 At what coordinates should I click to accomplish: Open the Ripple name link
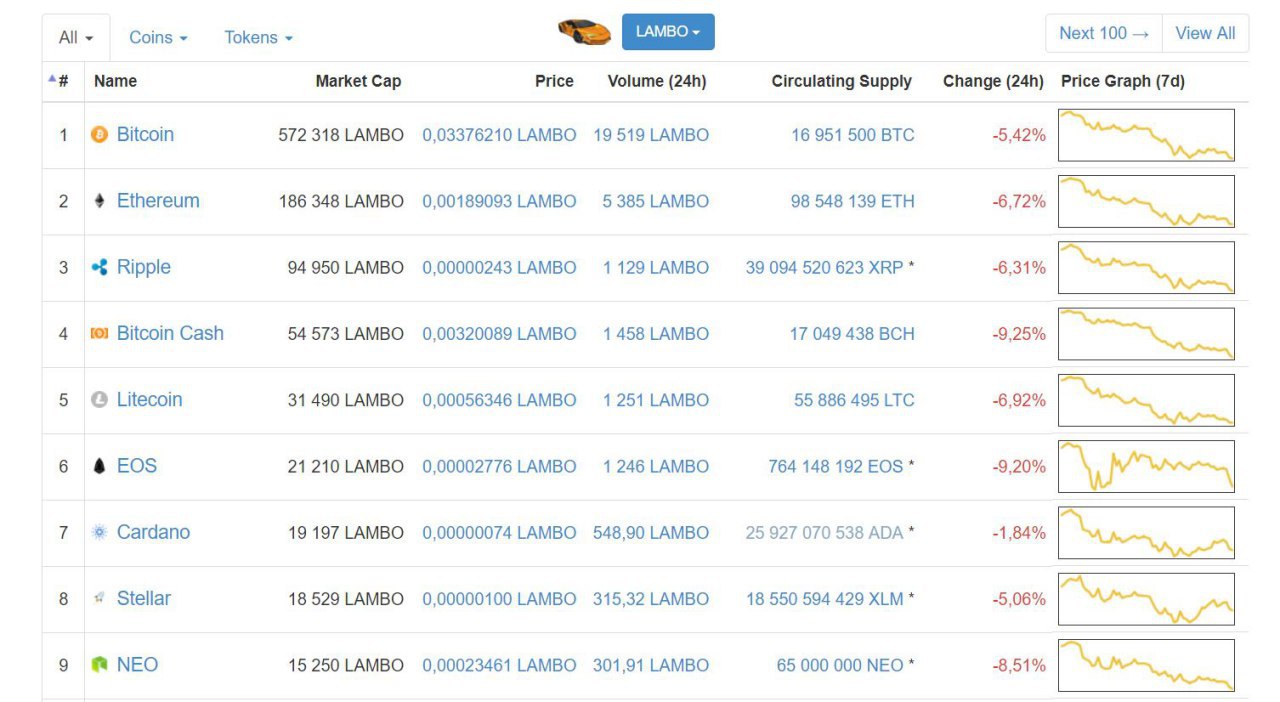coord(144,267)
